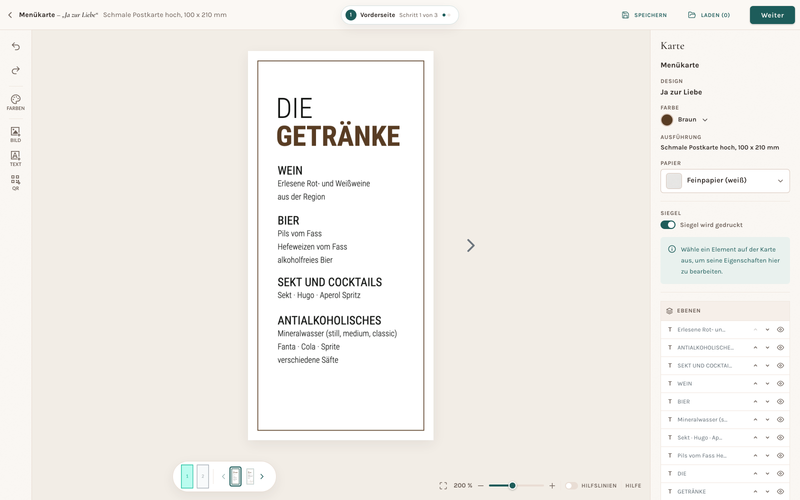The width and height of the screenshot is (800, 500).
Task: Open the Farben color palette tool
Action: coord(16,102)
